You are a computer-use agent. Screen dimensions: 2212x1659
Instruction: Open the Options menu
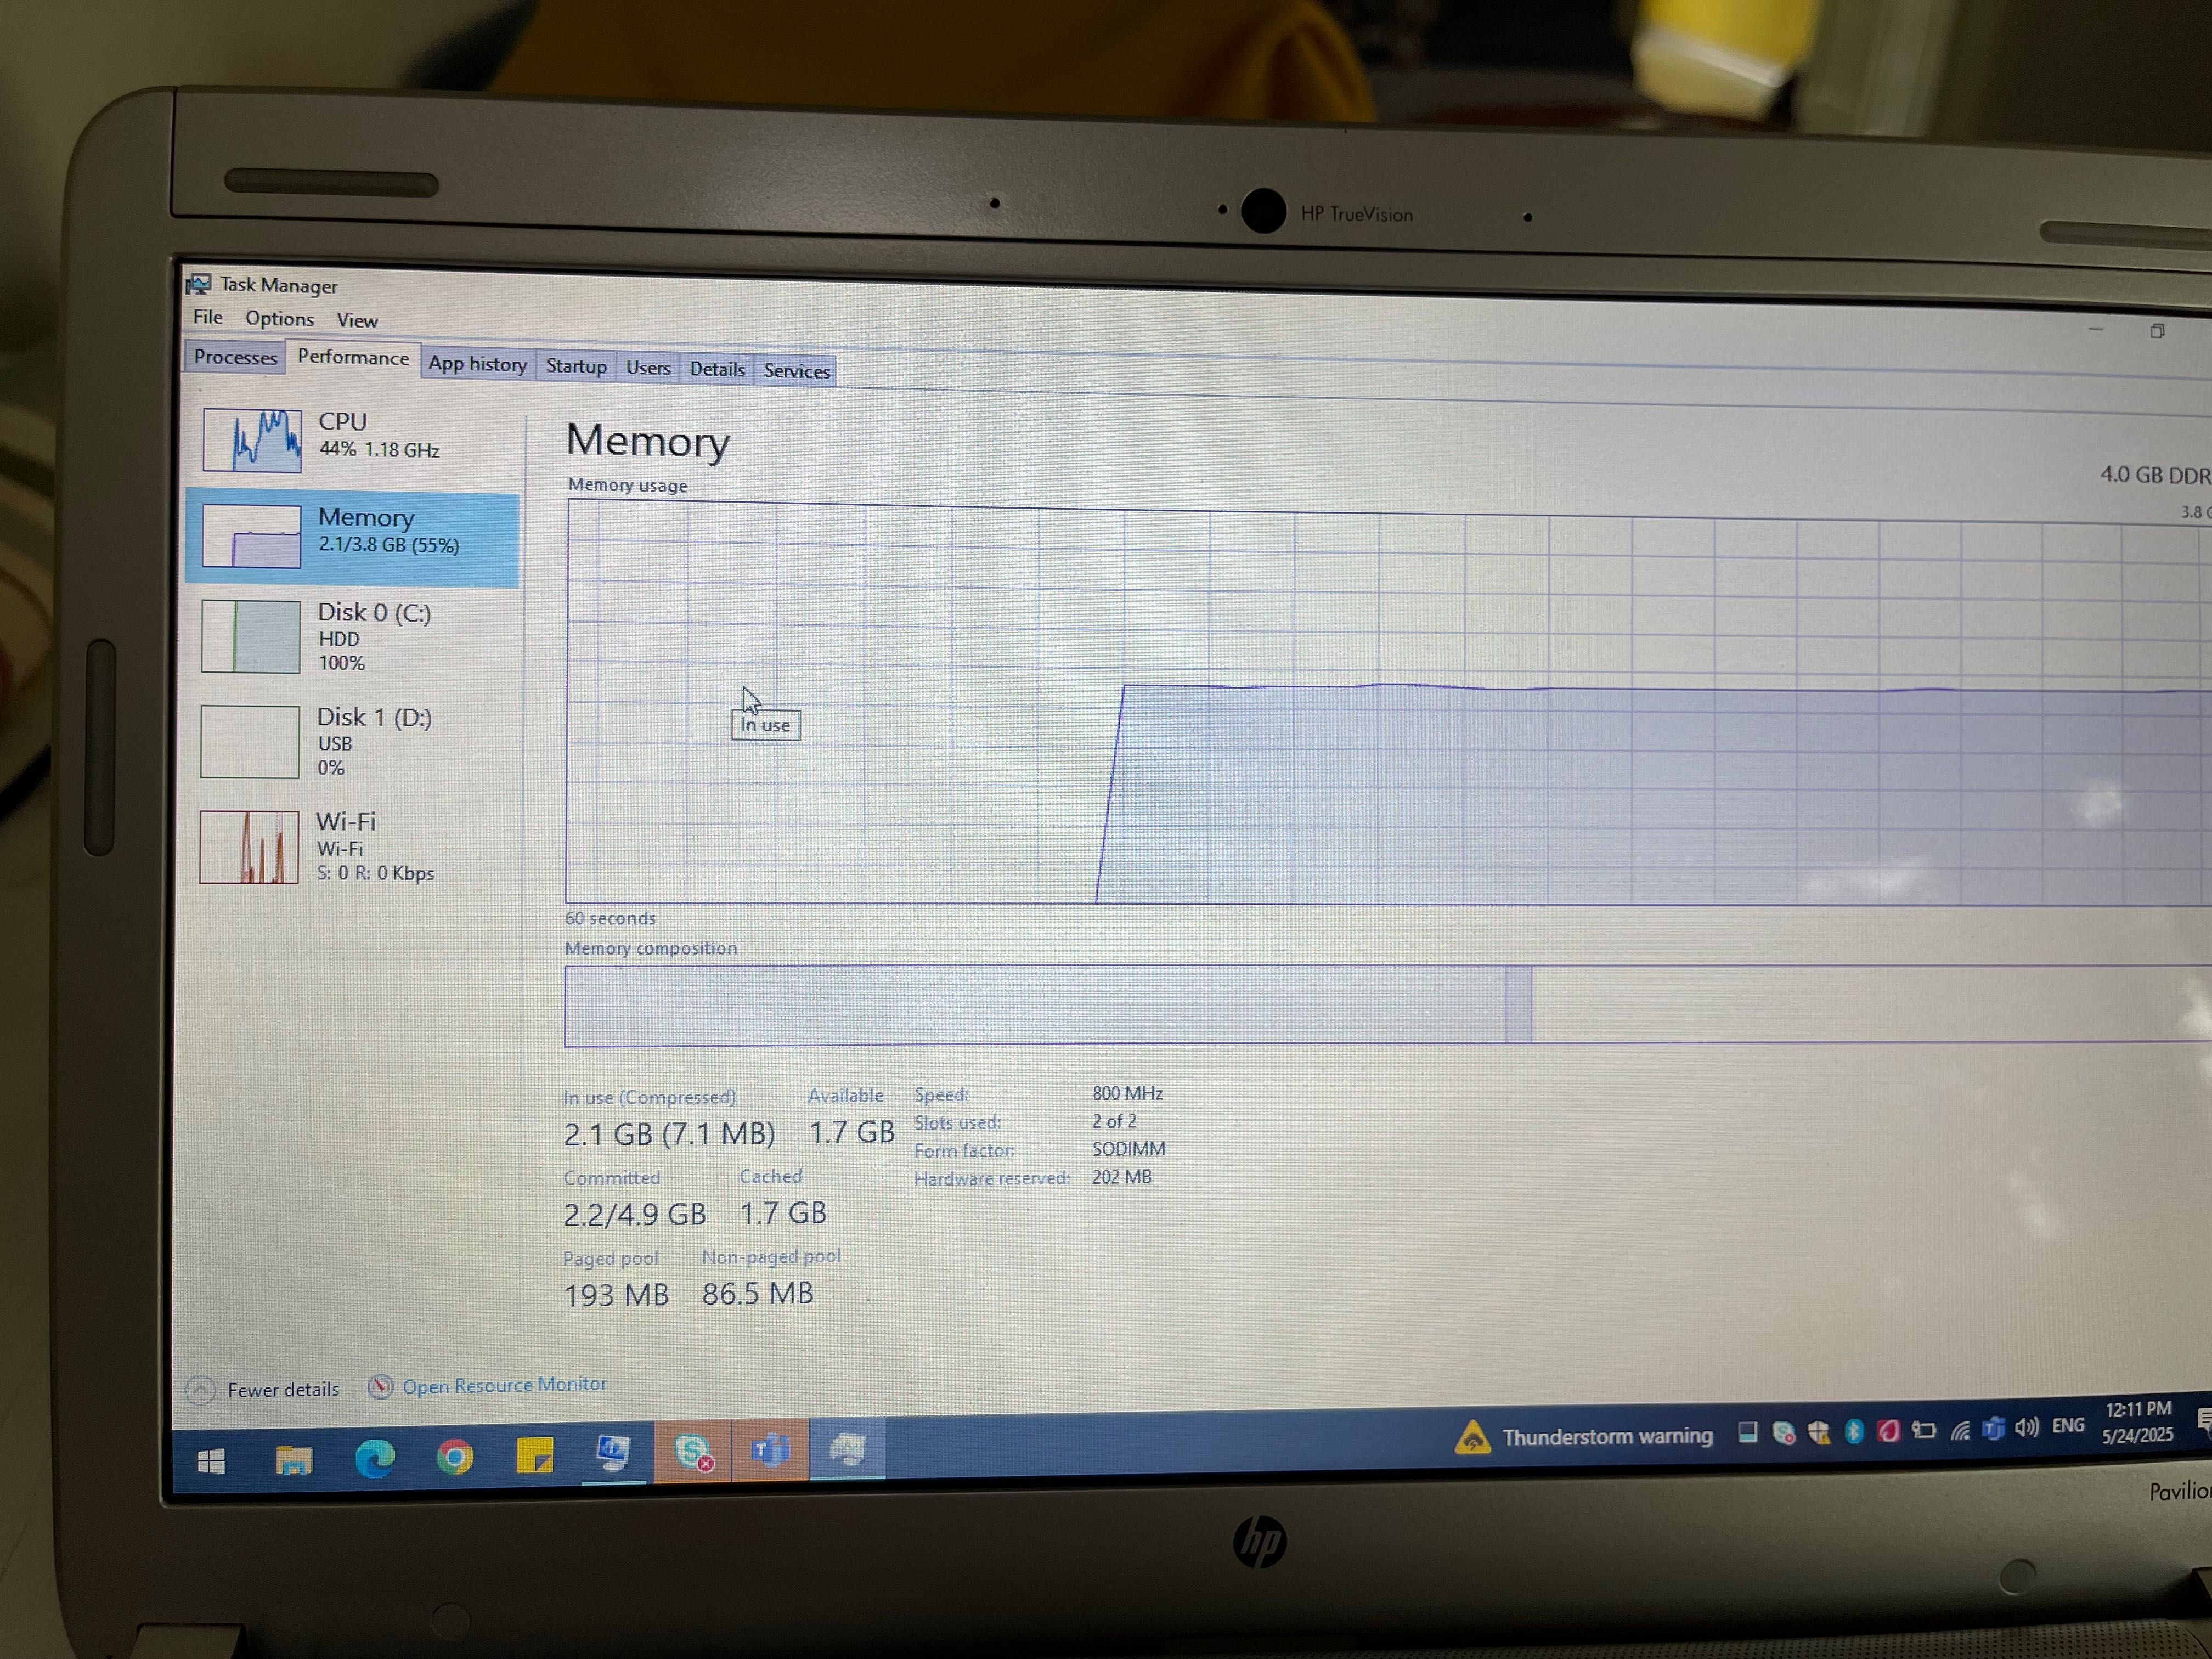(279, 319)
